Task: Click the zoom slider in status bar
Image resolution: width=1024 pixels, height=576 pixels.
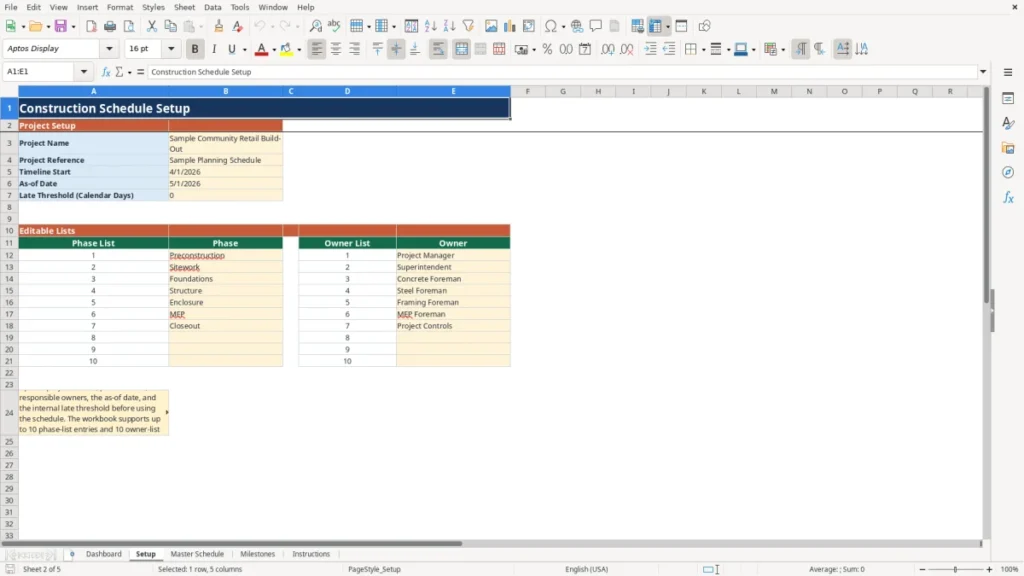Action: coord(955,569)
